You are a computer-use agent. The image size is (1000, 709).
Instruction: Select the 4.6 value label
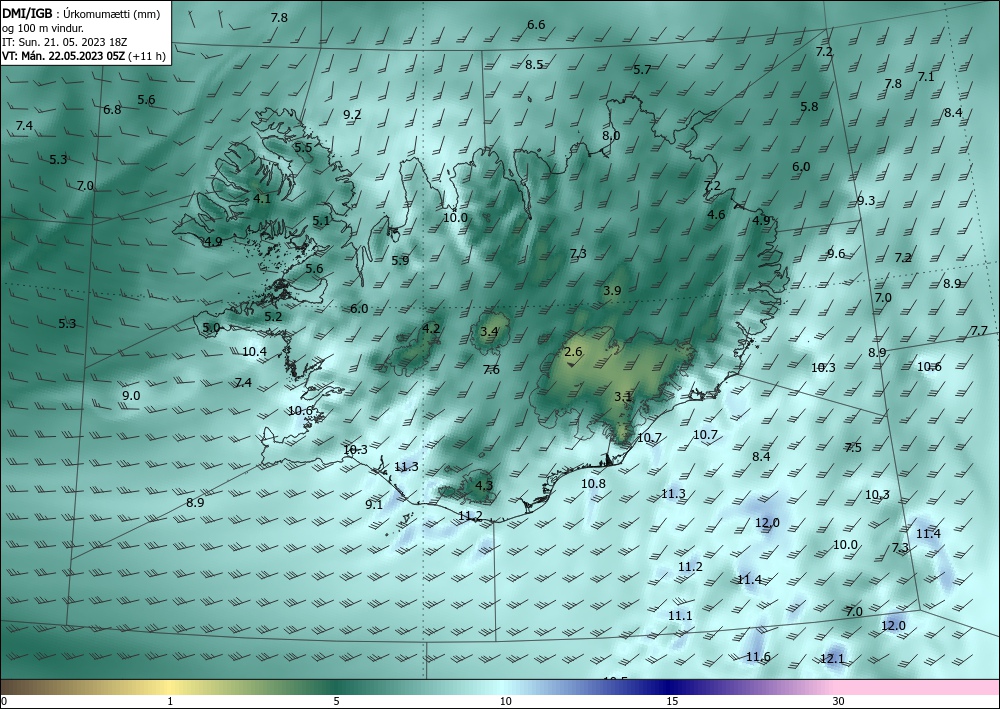[x=716, y=214]
